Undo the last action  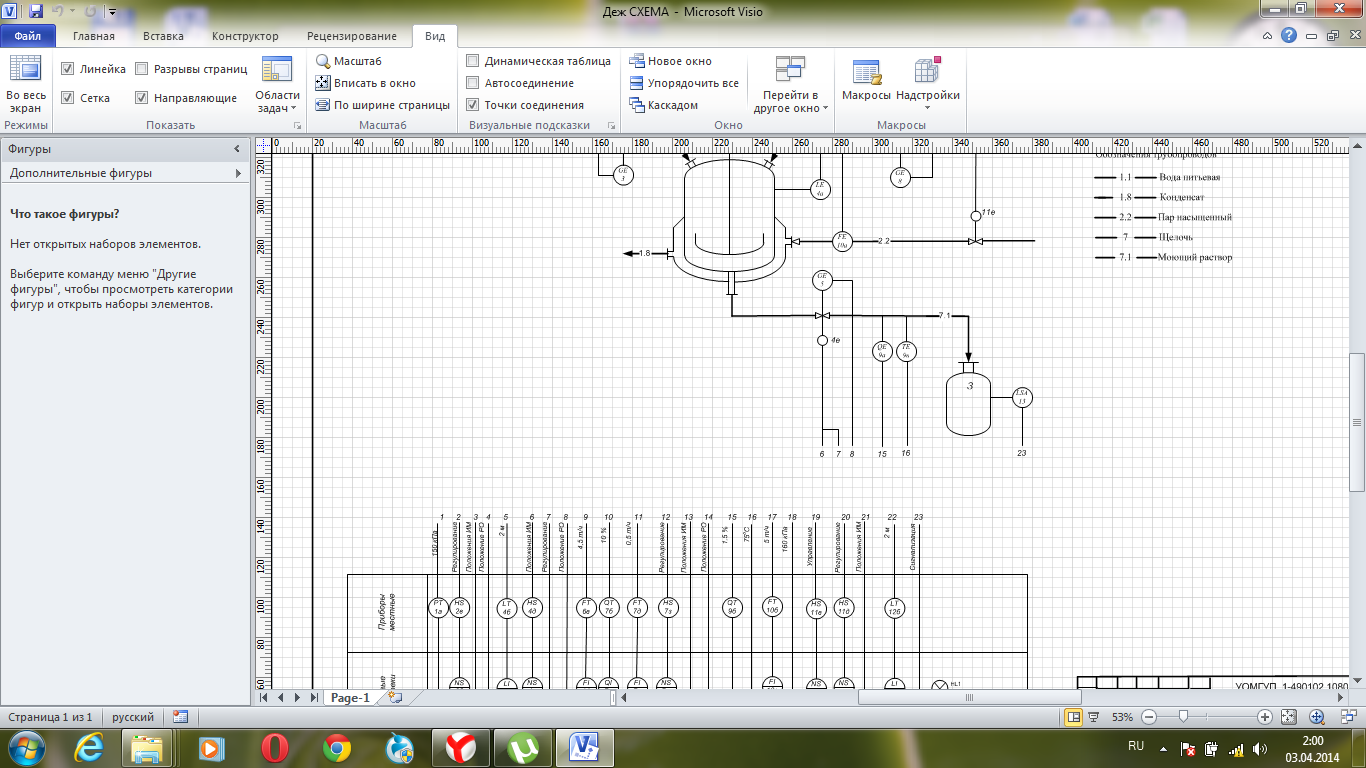coord(59,12)
